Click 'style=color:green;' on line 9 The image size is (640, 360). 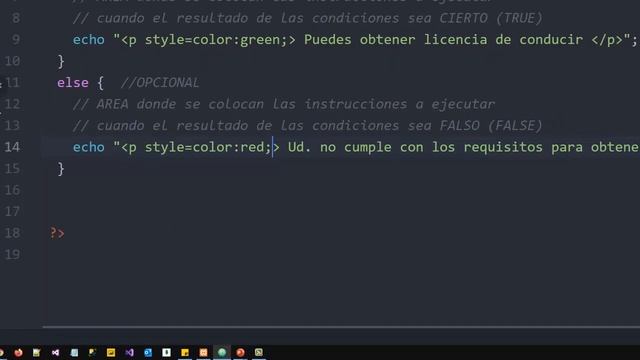click(x=216, y=40)
